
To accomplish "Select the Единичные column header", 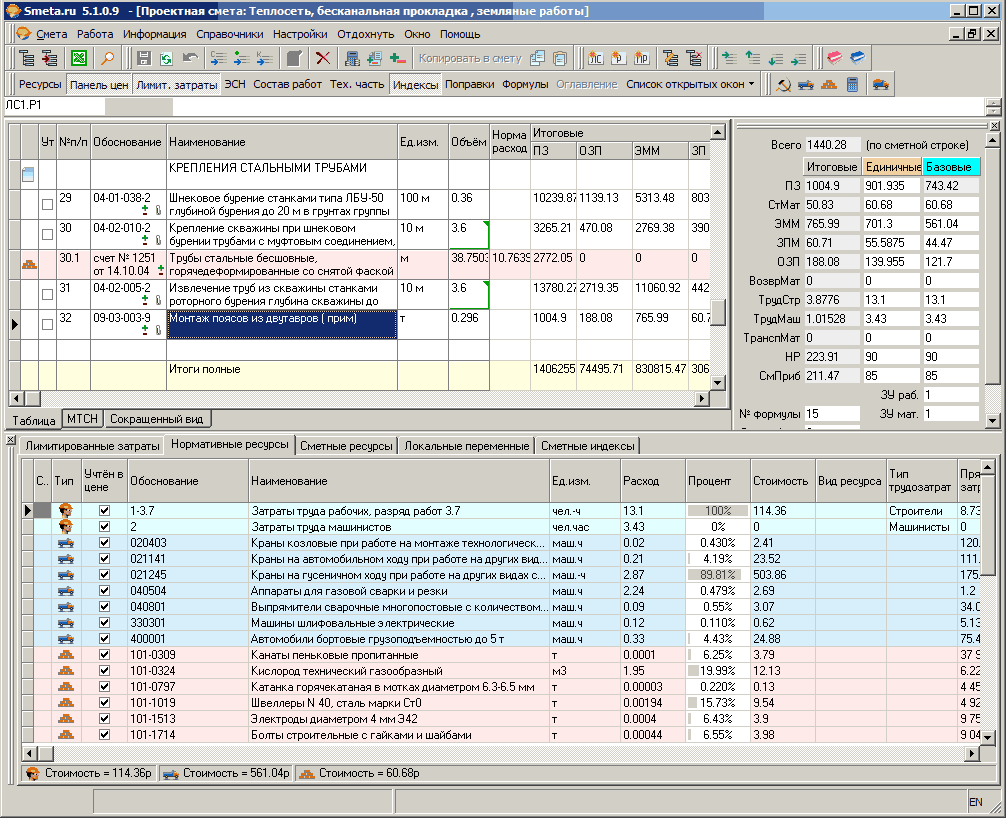I will pyautogui.click(x=892, y=167).
